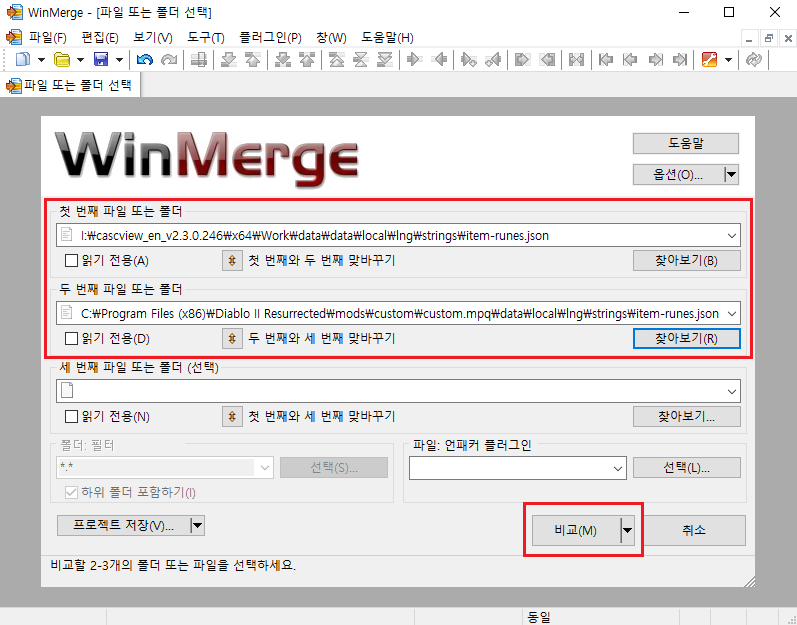Open the 폴더: 필터 combo box
This screenshot has width=797, height=625.
[165, 467]
